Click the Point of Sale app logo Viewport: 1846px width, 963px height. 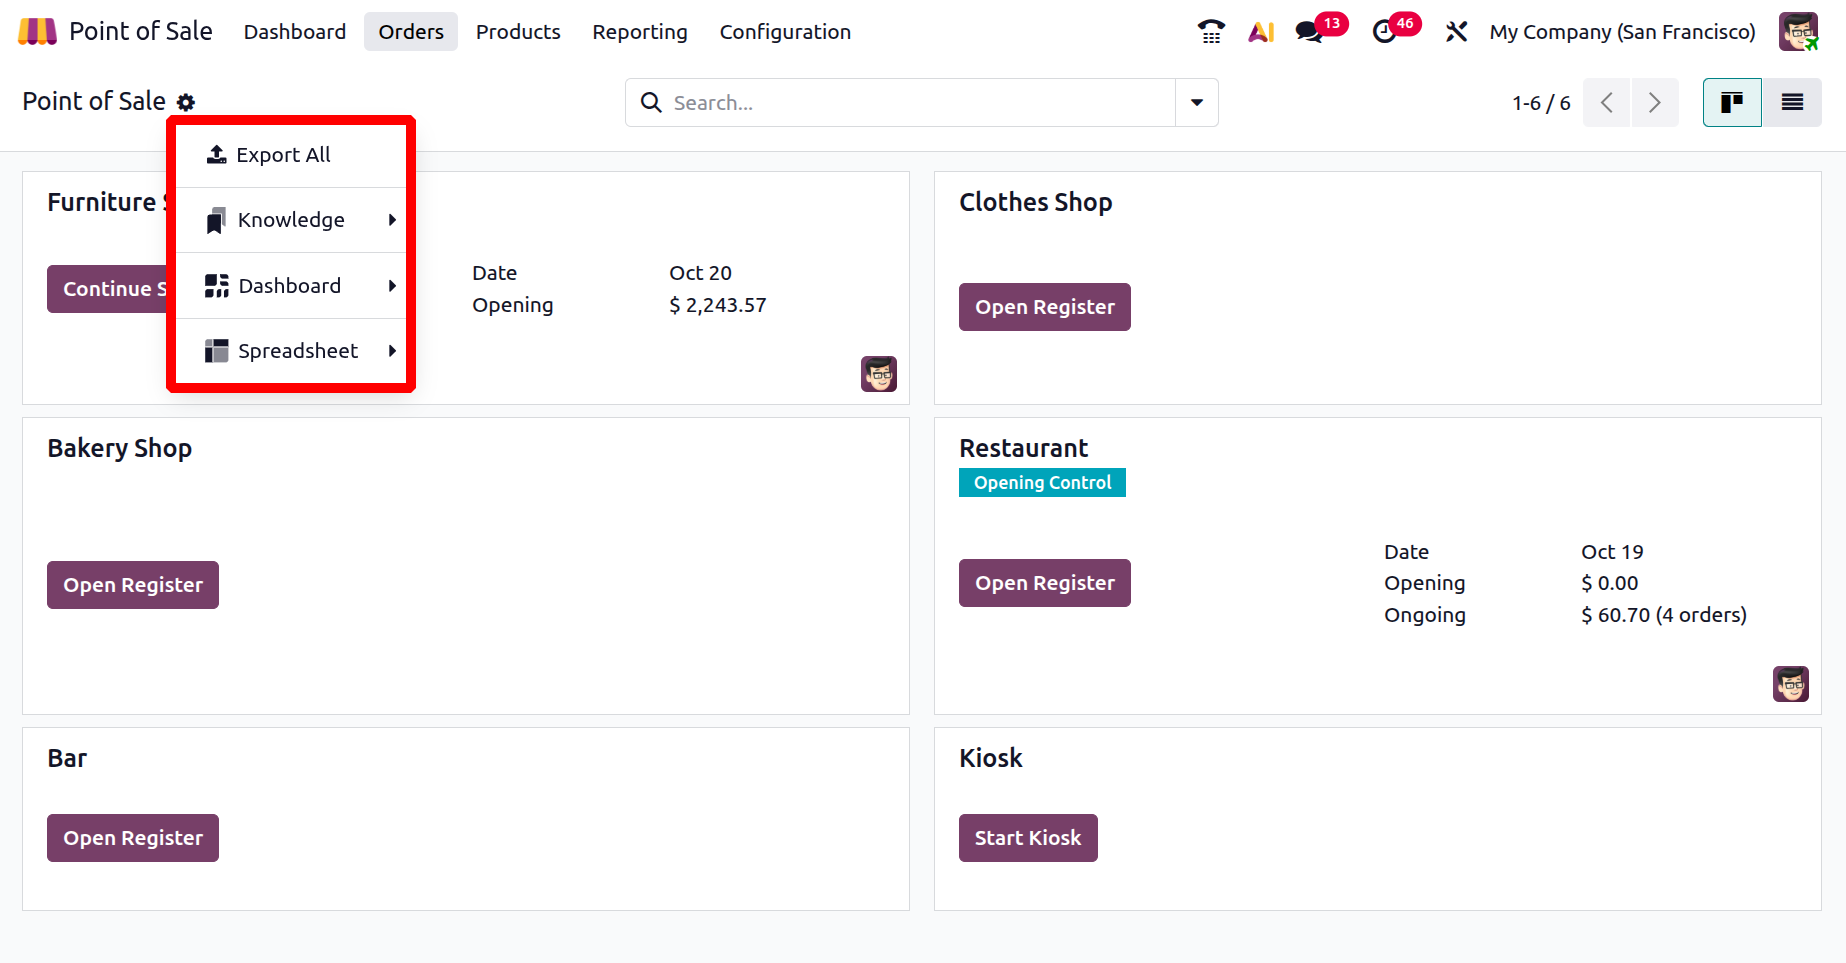click(37, 32)
